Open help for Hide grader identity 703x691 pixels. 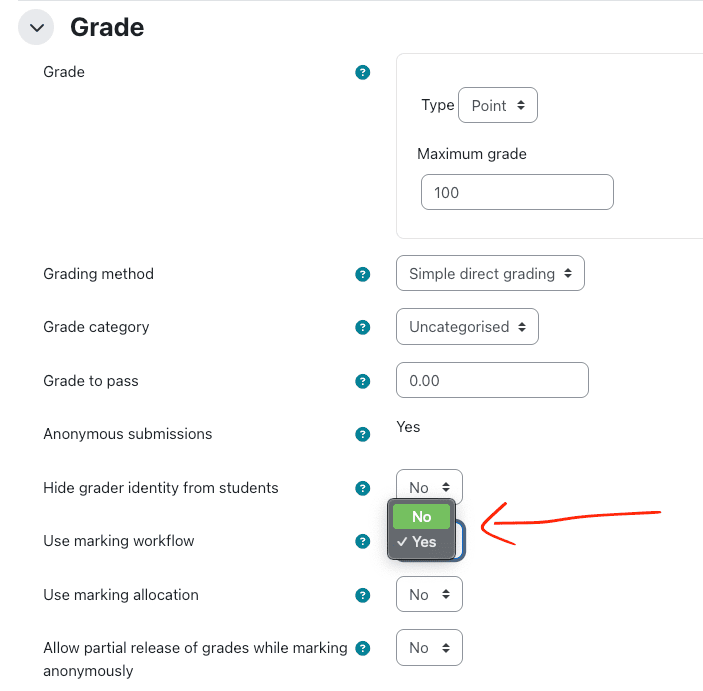point(363,488)
